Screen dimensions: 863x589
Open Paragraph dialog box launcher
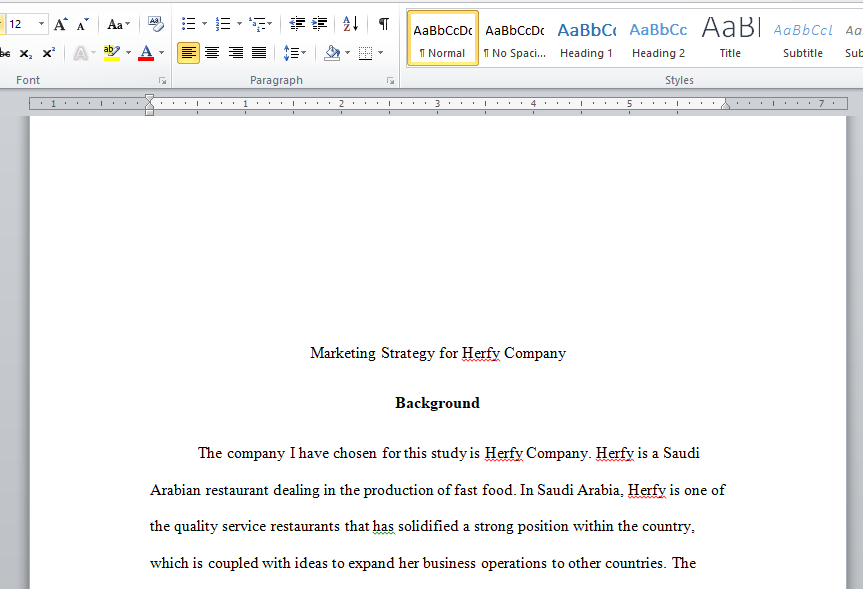390,81
